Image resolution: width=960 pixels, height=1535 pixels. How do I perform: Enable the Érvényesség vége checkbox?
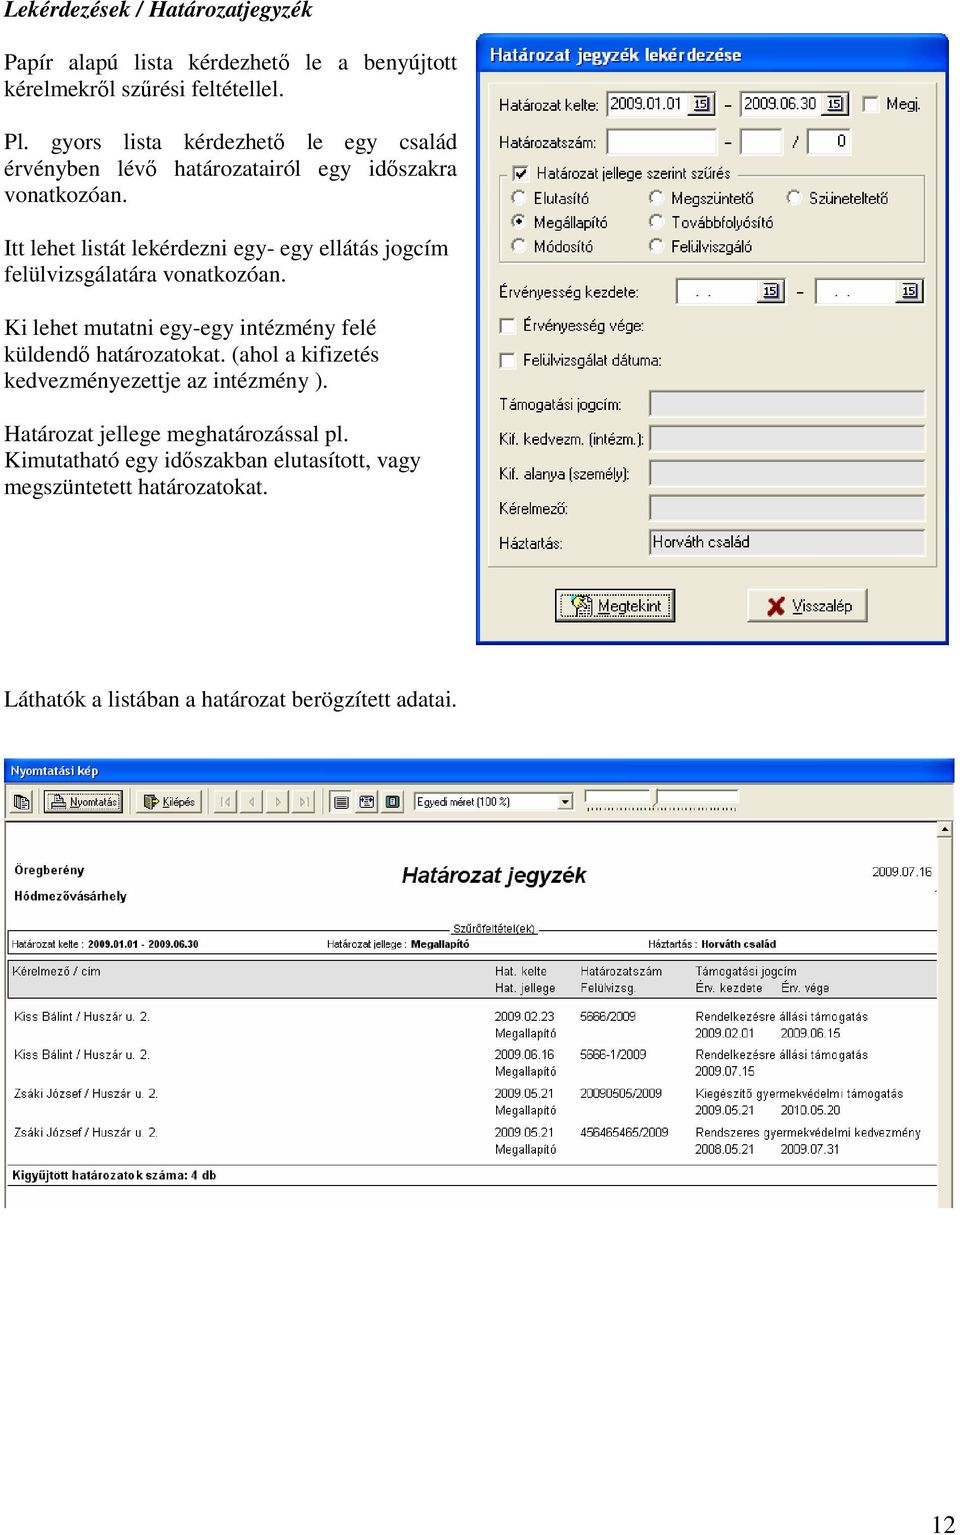(x=507, y=326)
